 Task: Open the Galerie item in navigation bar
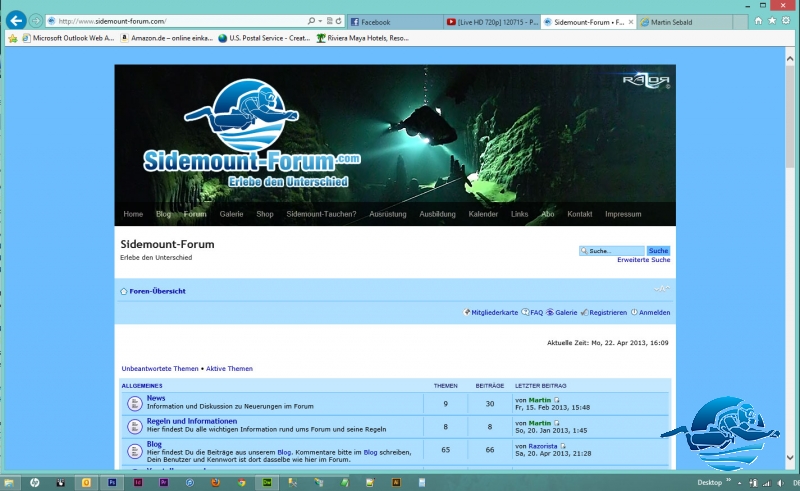[231, 214]
